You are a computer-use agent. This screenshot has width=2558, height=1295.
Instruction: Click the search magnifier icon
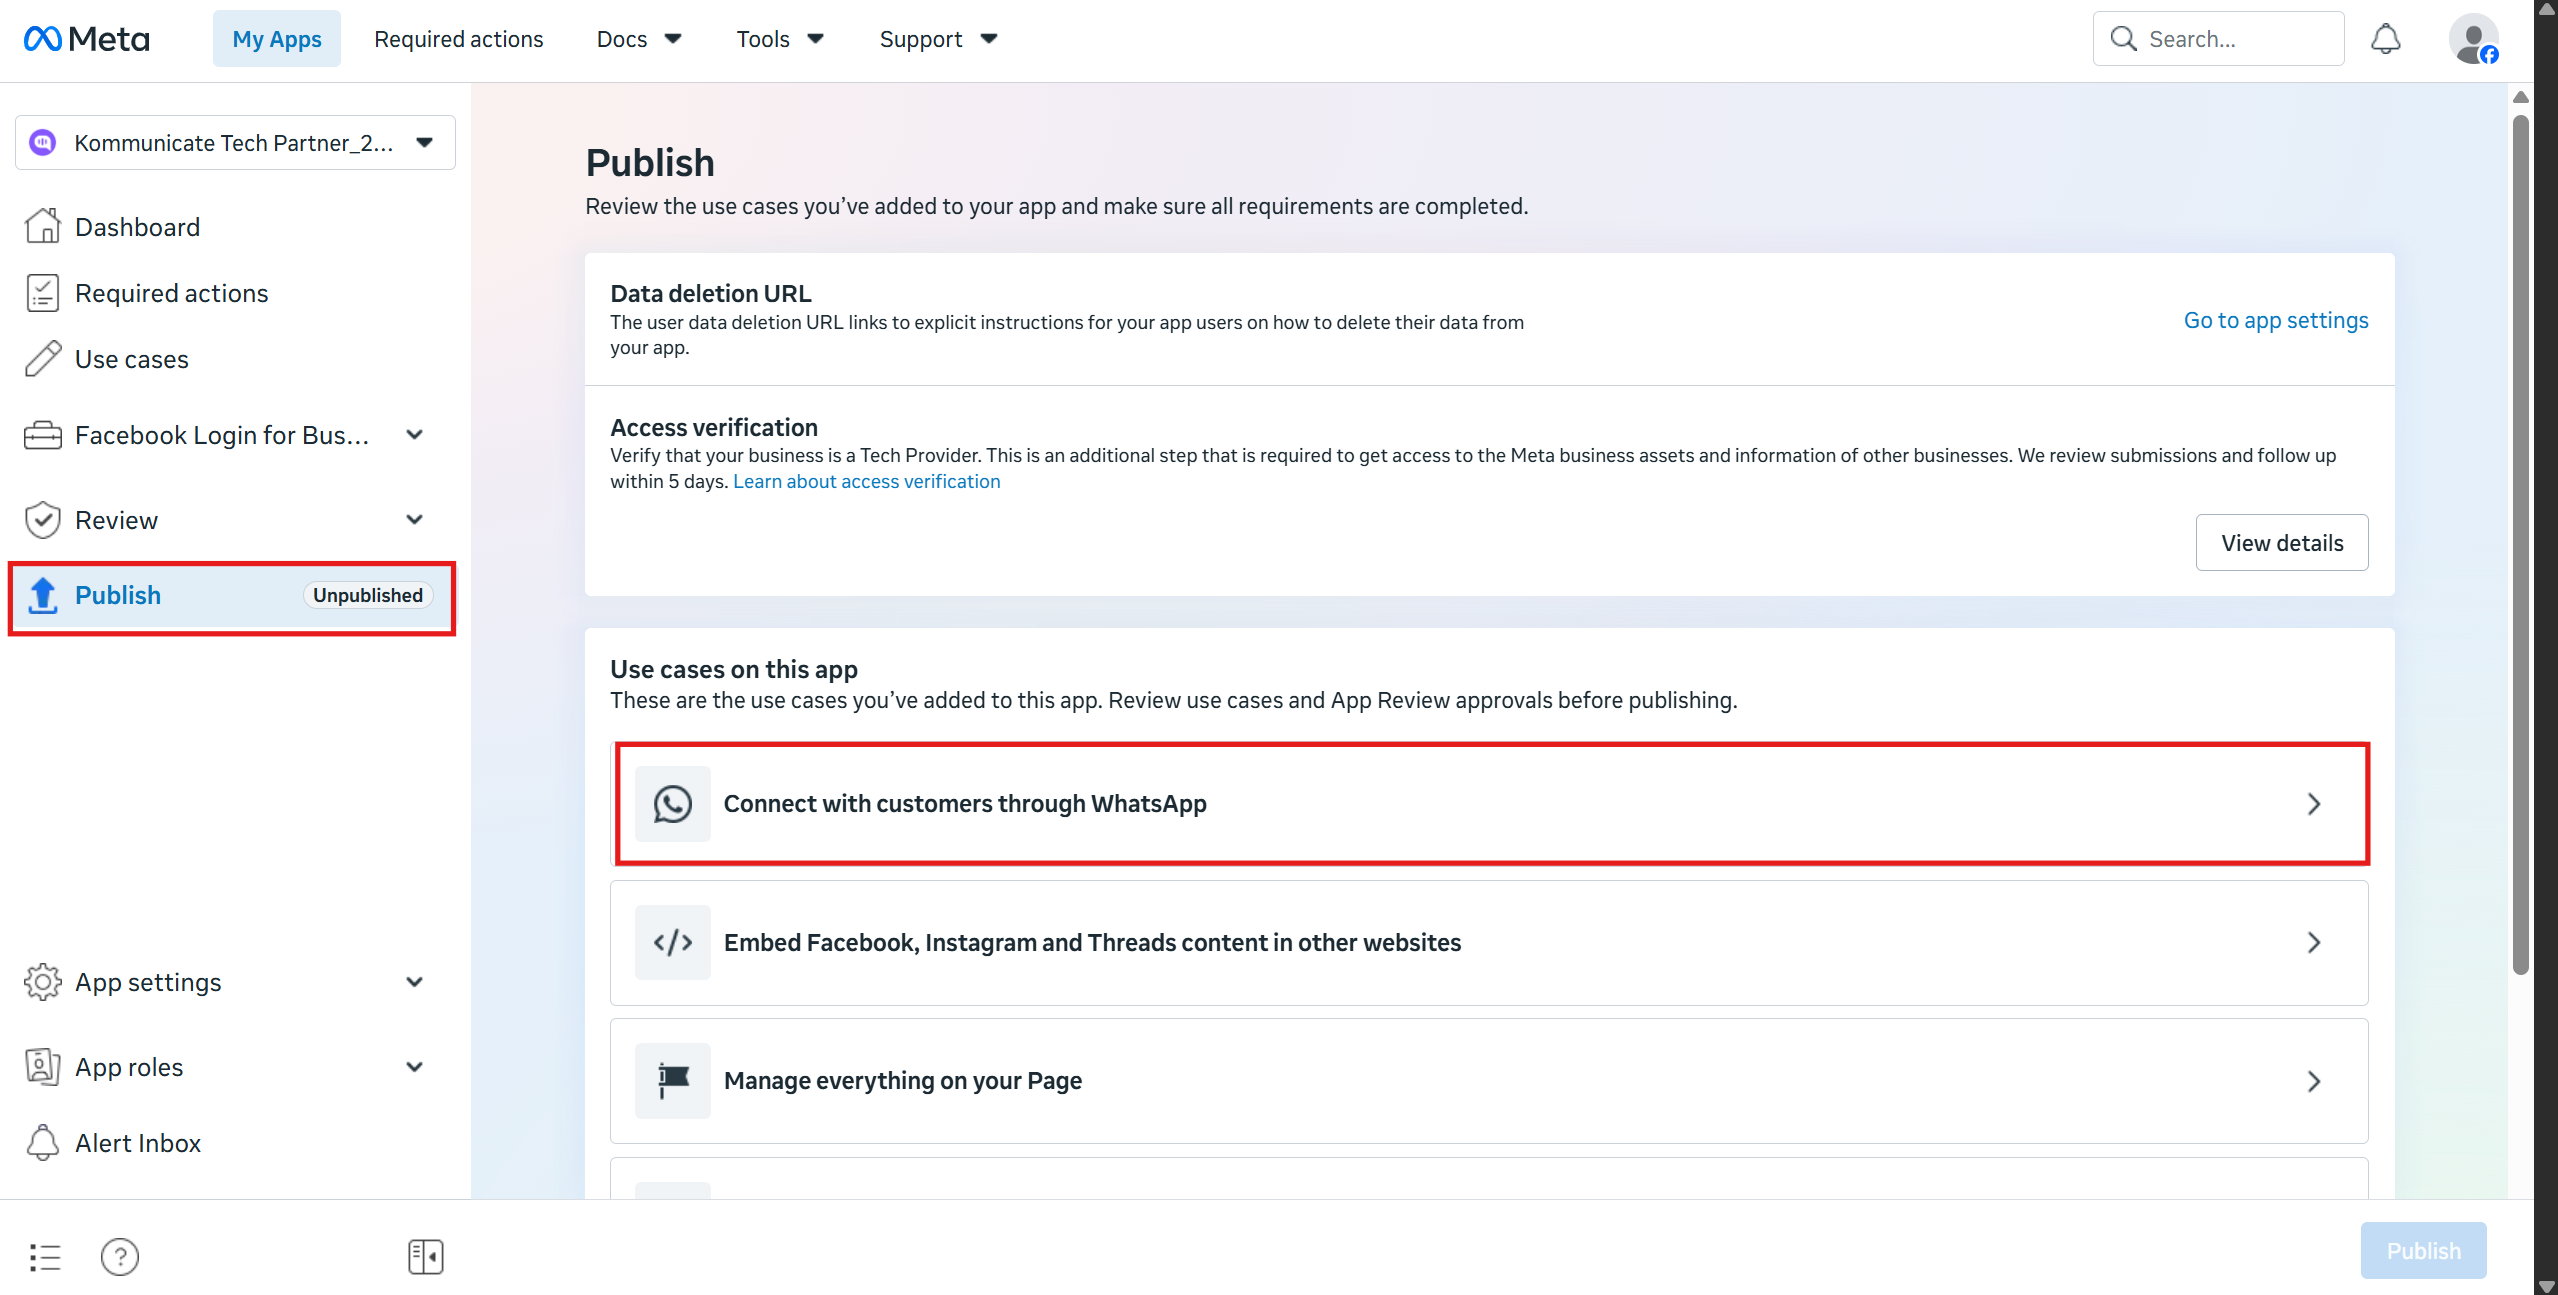[x=2123, y=39]
